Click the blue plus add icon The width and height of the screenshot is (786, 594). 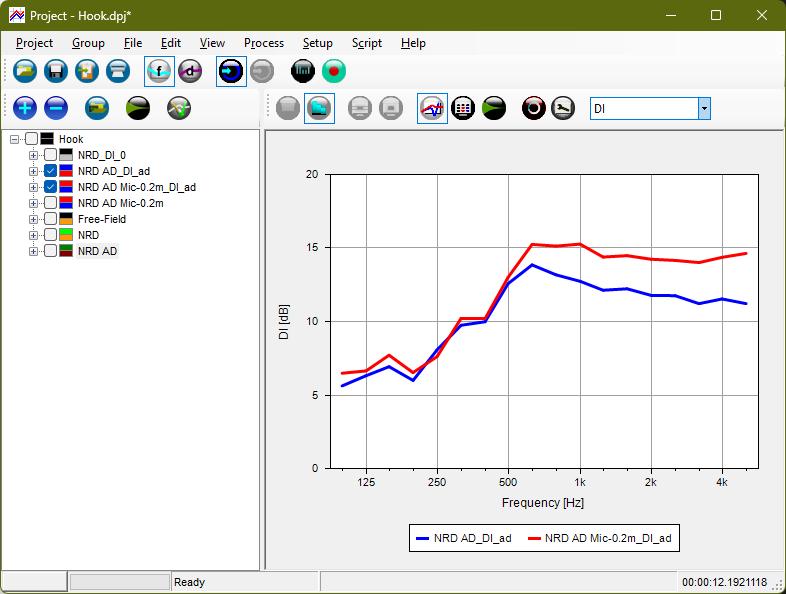tap(25, 108)
